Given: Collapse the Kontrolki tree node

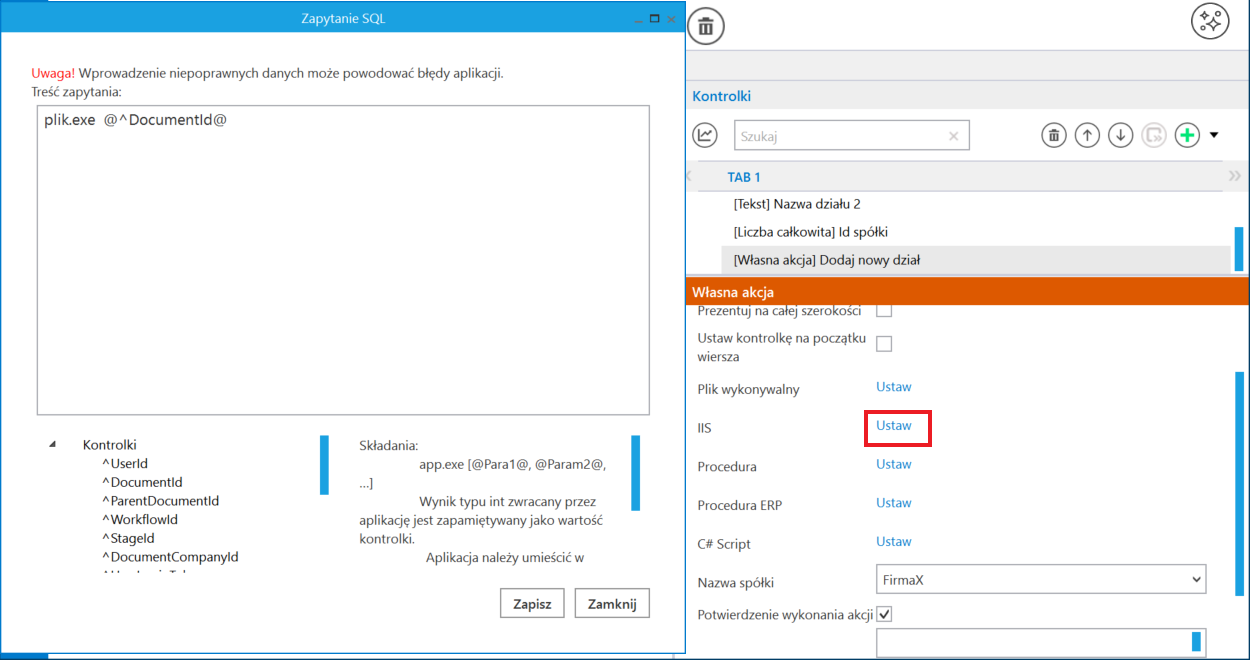Looking at the screenshot, I should [x=52, y=445].
